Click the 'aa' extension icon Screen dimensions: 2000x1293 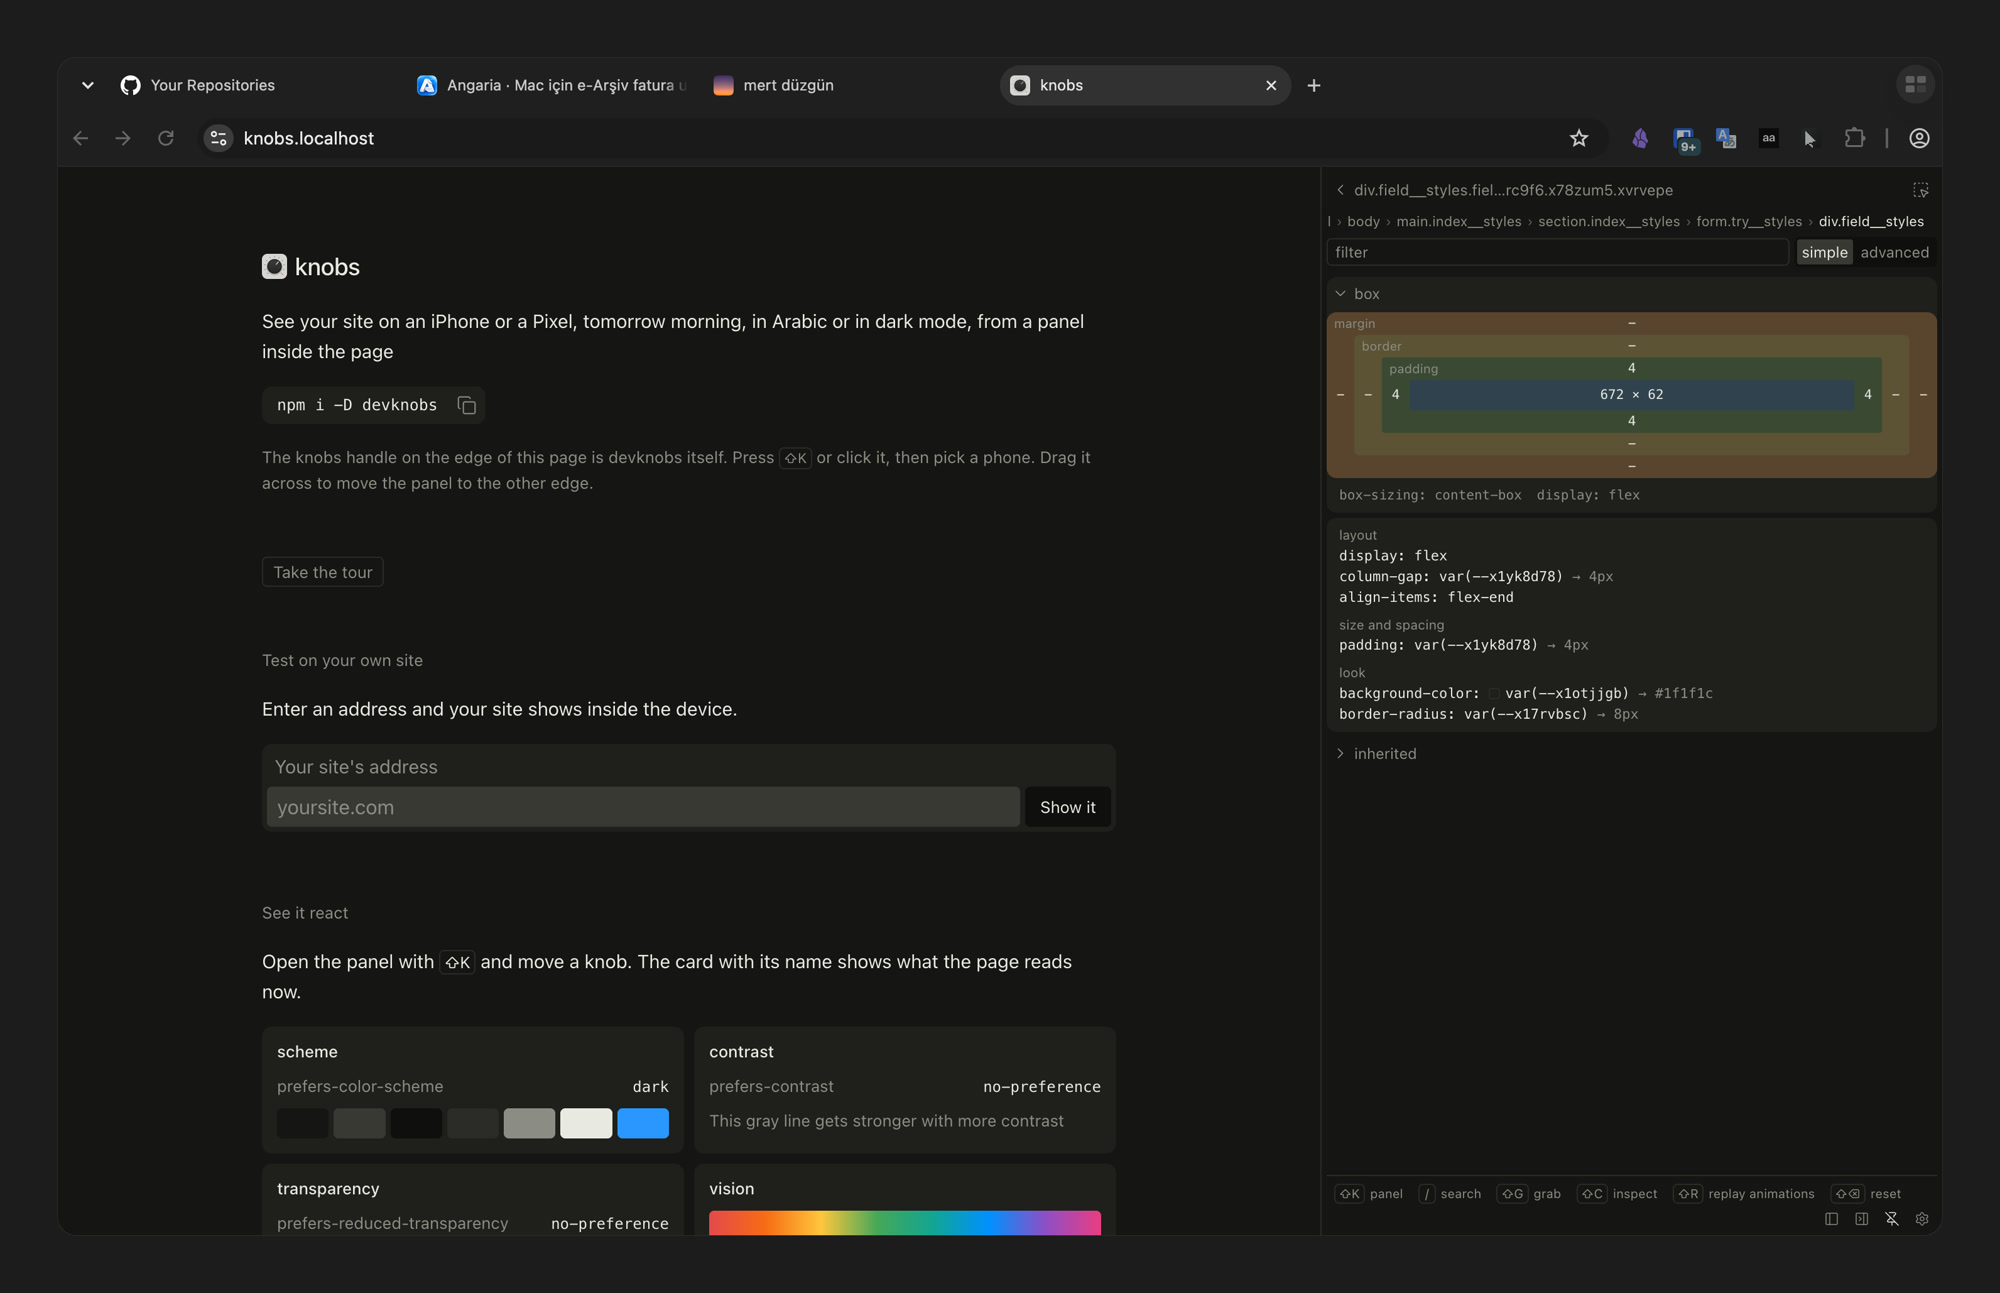tap(1769, 138)
